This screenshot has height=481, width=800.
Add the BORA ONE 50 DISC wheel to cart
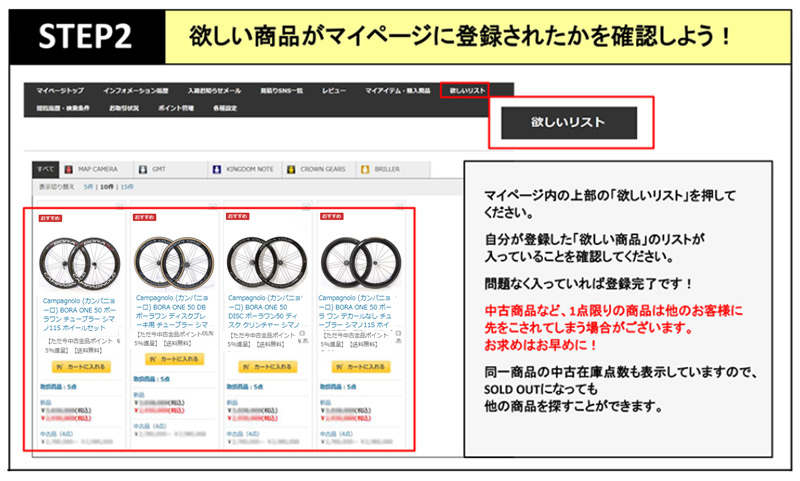(x=268, y=367)
